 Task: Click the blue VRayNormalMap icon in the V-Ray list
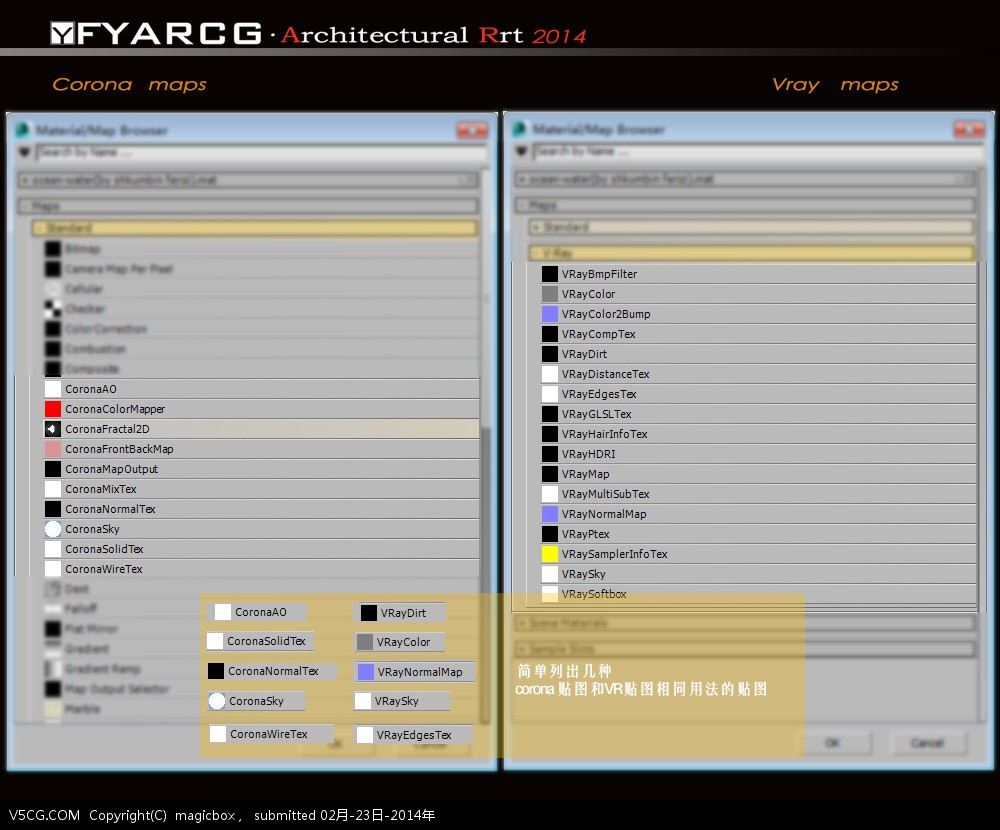coord(550,514)
